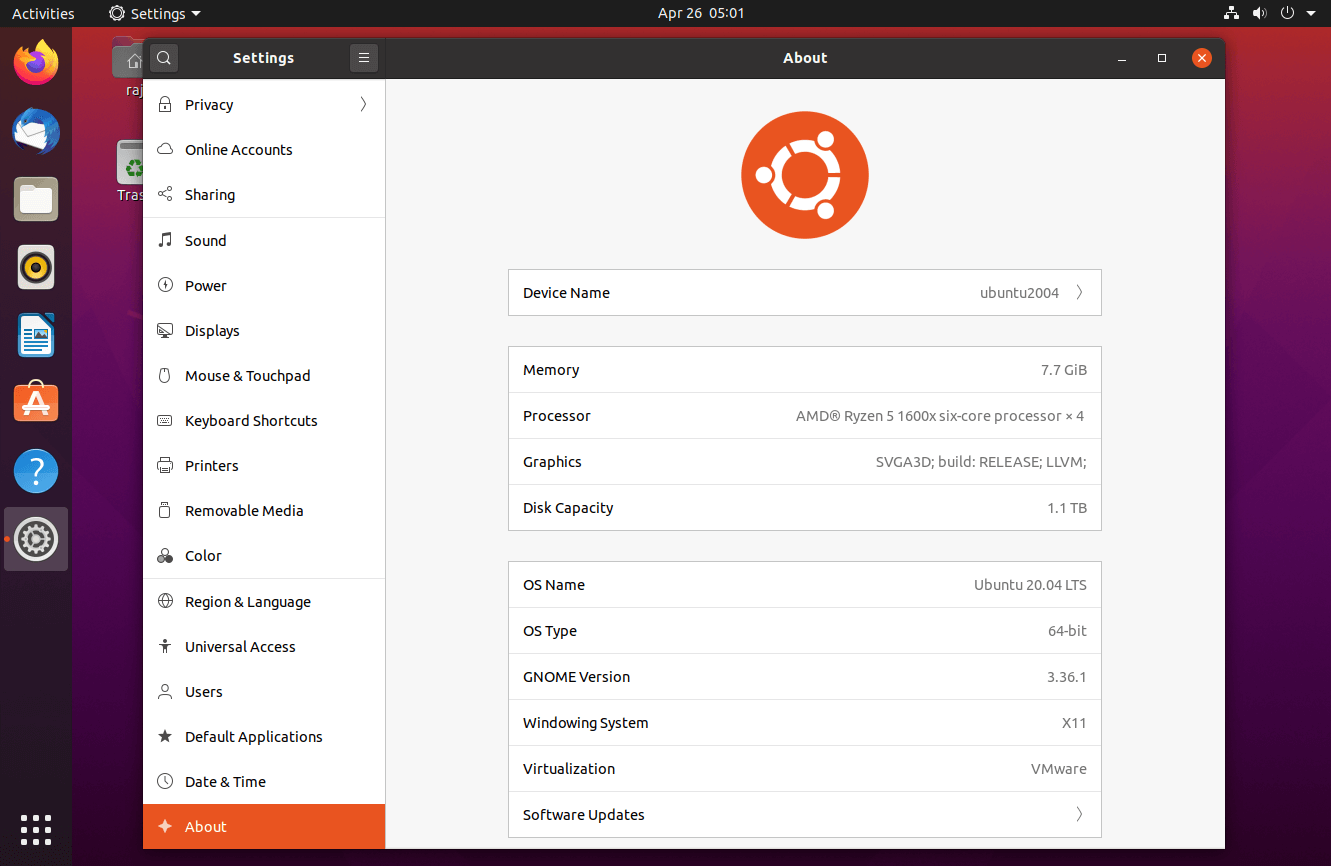Viewport: 1331px width, 866px height.
Task: Click the Universal Access person icon
Action: tap(165, 647)
